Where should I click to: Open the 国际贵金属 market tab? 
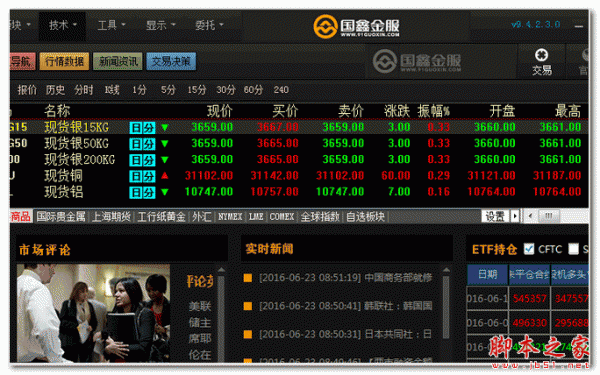pyautogui.click(x=61, y=217)
